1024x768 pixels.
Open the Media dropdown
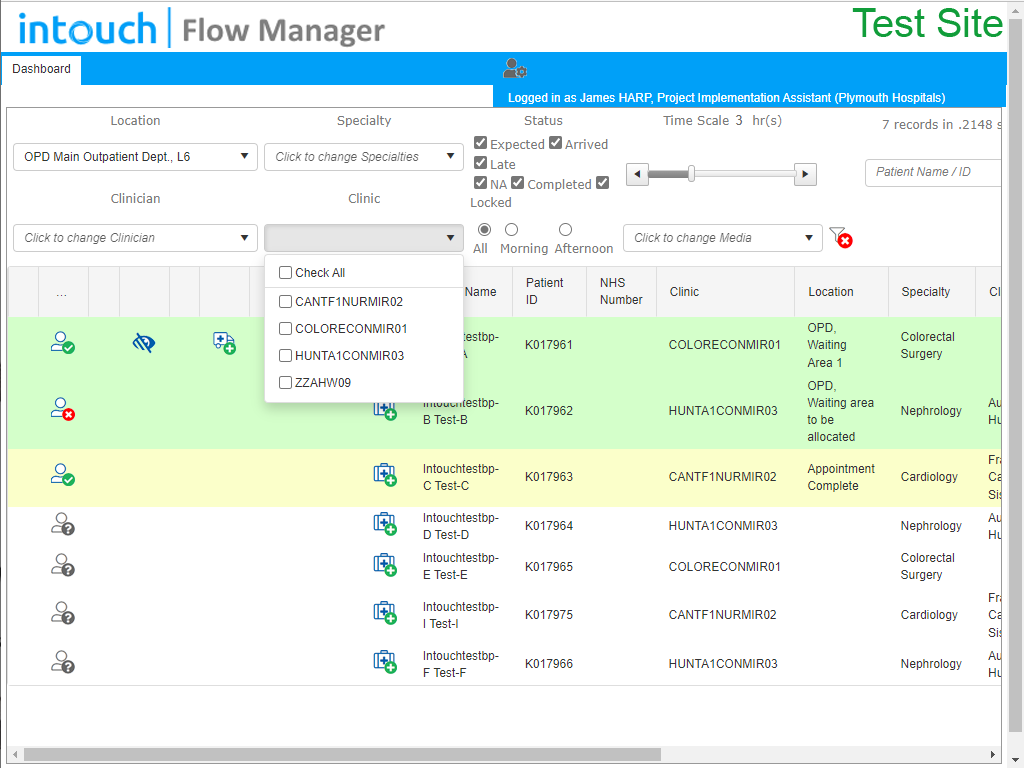click(x=723, y=238)
